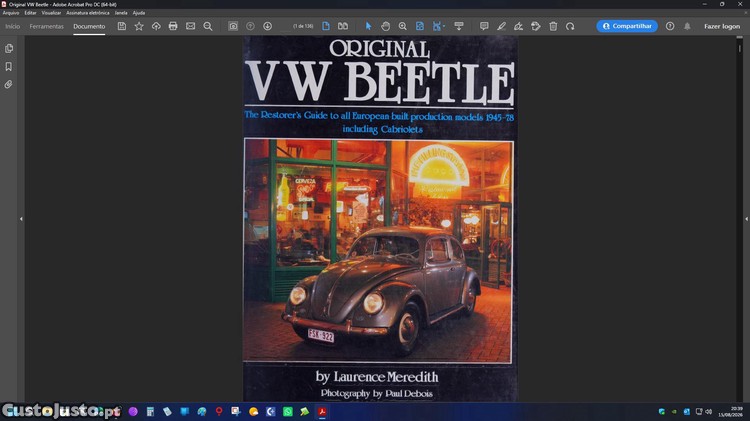Screen dimensions: 750x421
Task: Open WhatsApp from the taskbar
Action: pos(287,411)
